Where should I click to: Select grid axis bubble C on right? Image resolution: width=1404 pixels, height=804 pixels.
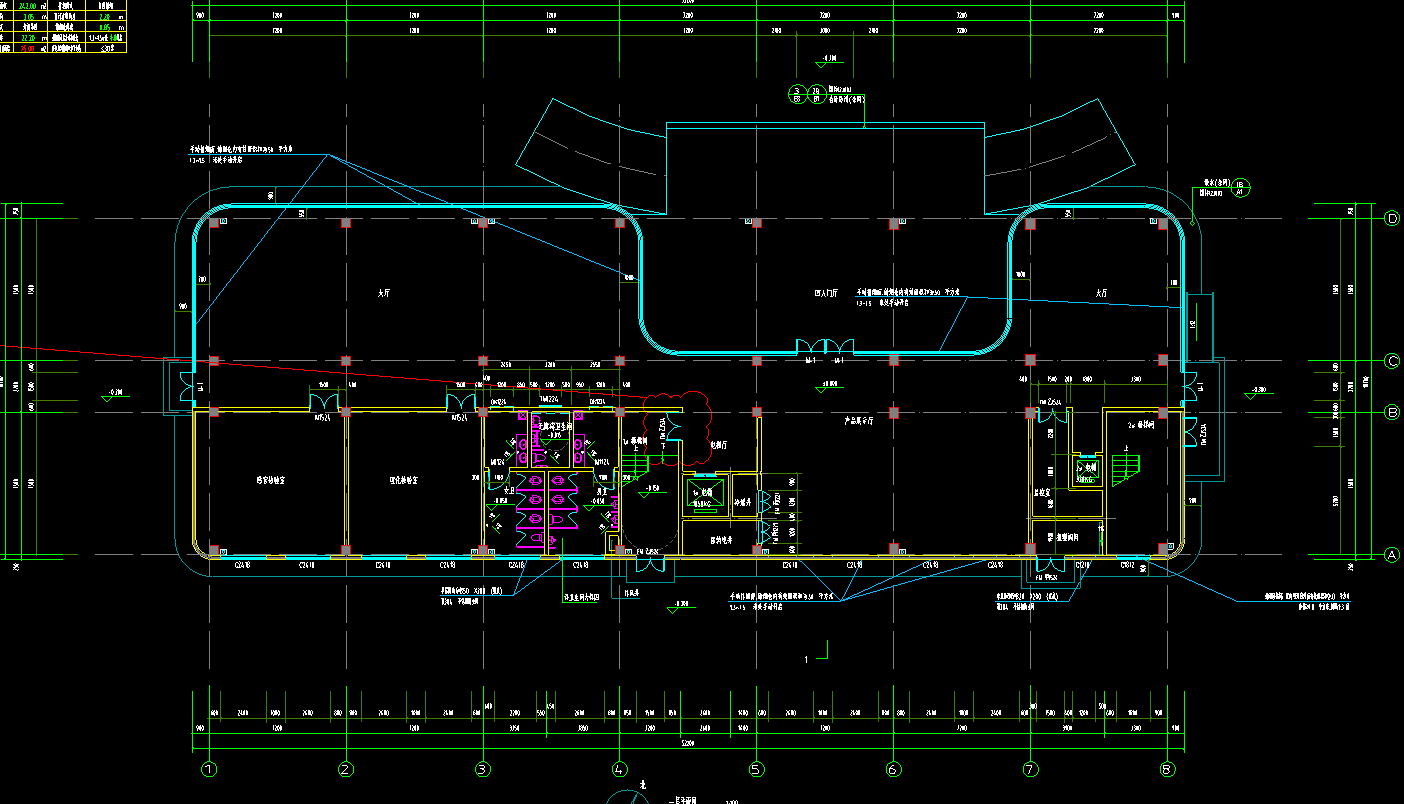click(1391, 361)
